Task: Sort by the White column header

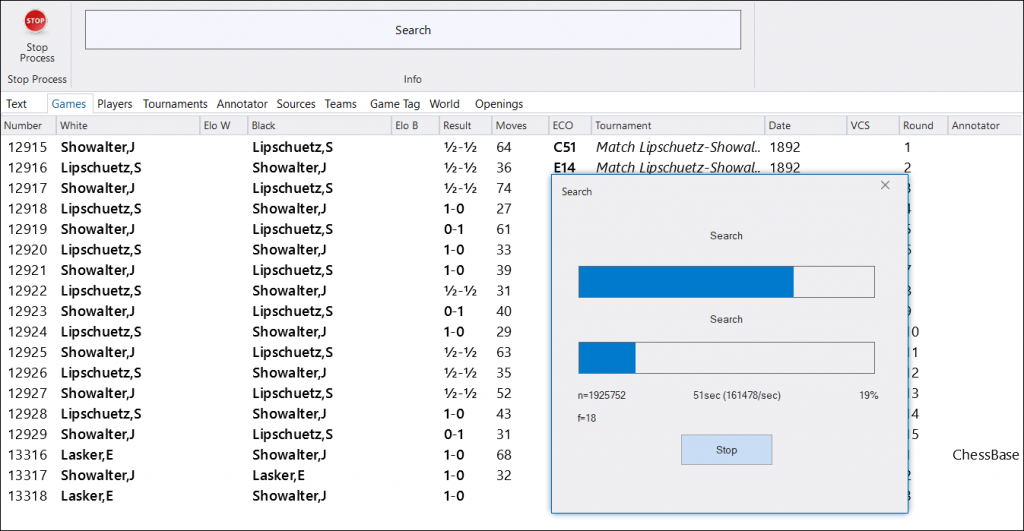Action: click(127, 125)
